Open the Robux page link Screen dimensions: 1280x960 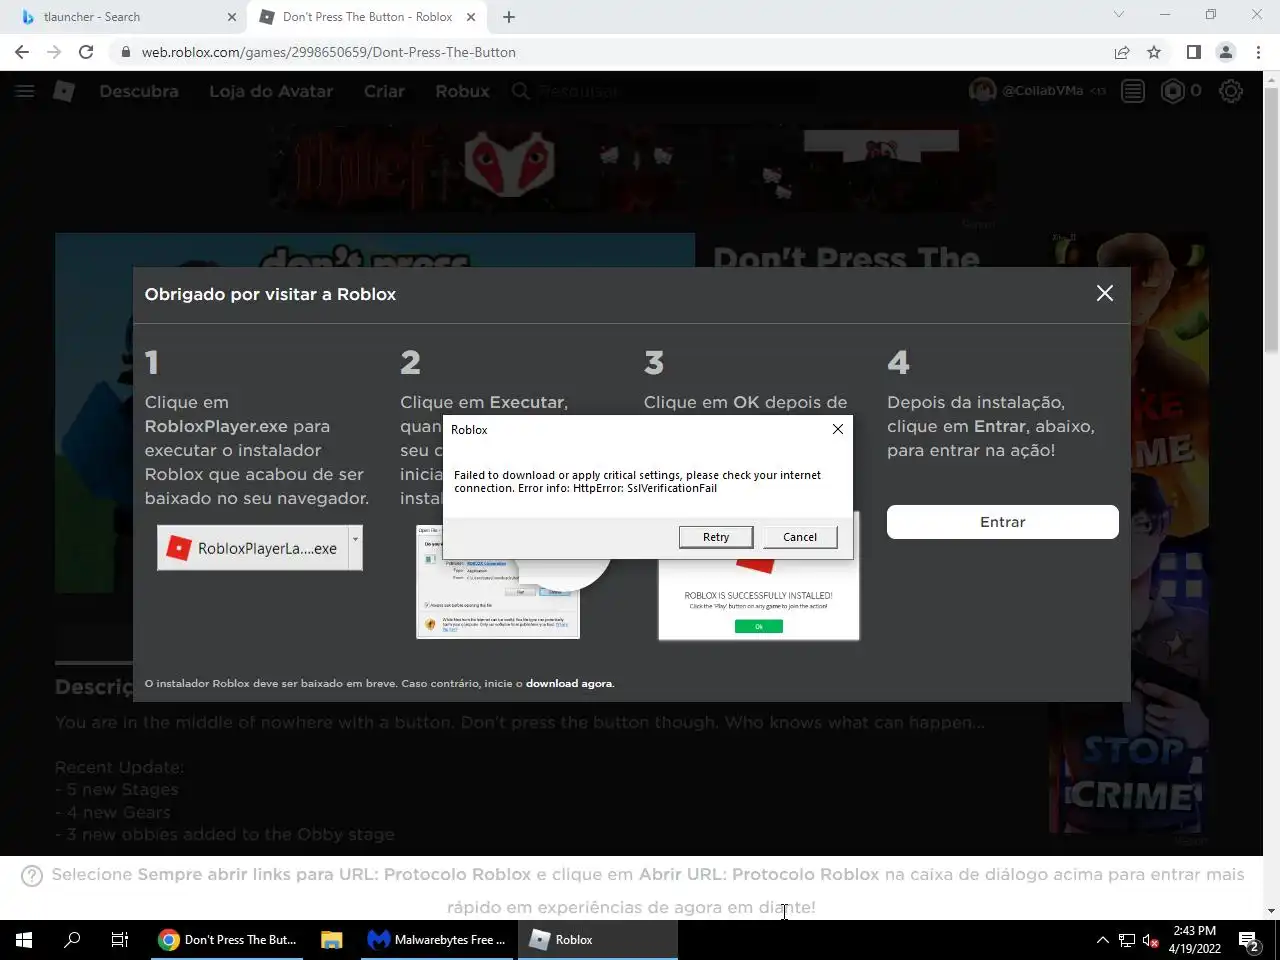pos(462,91)
